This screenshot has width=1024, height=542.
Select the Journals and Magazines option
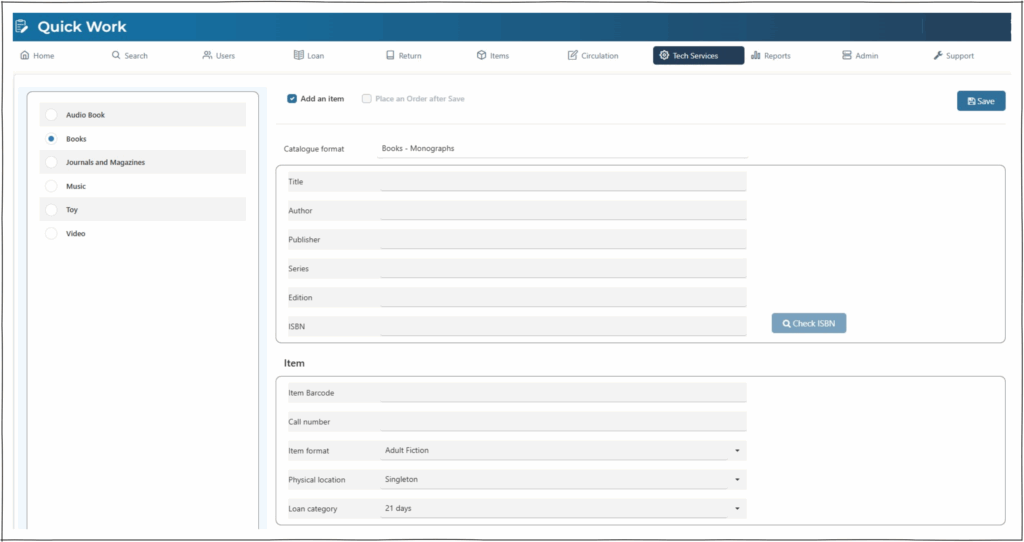[x=51, y=162]
